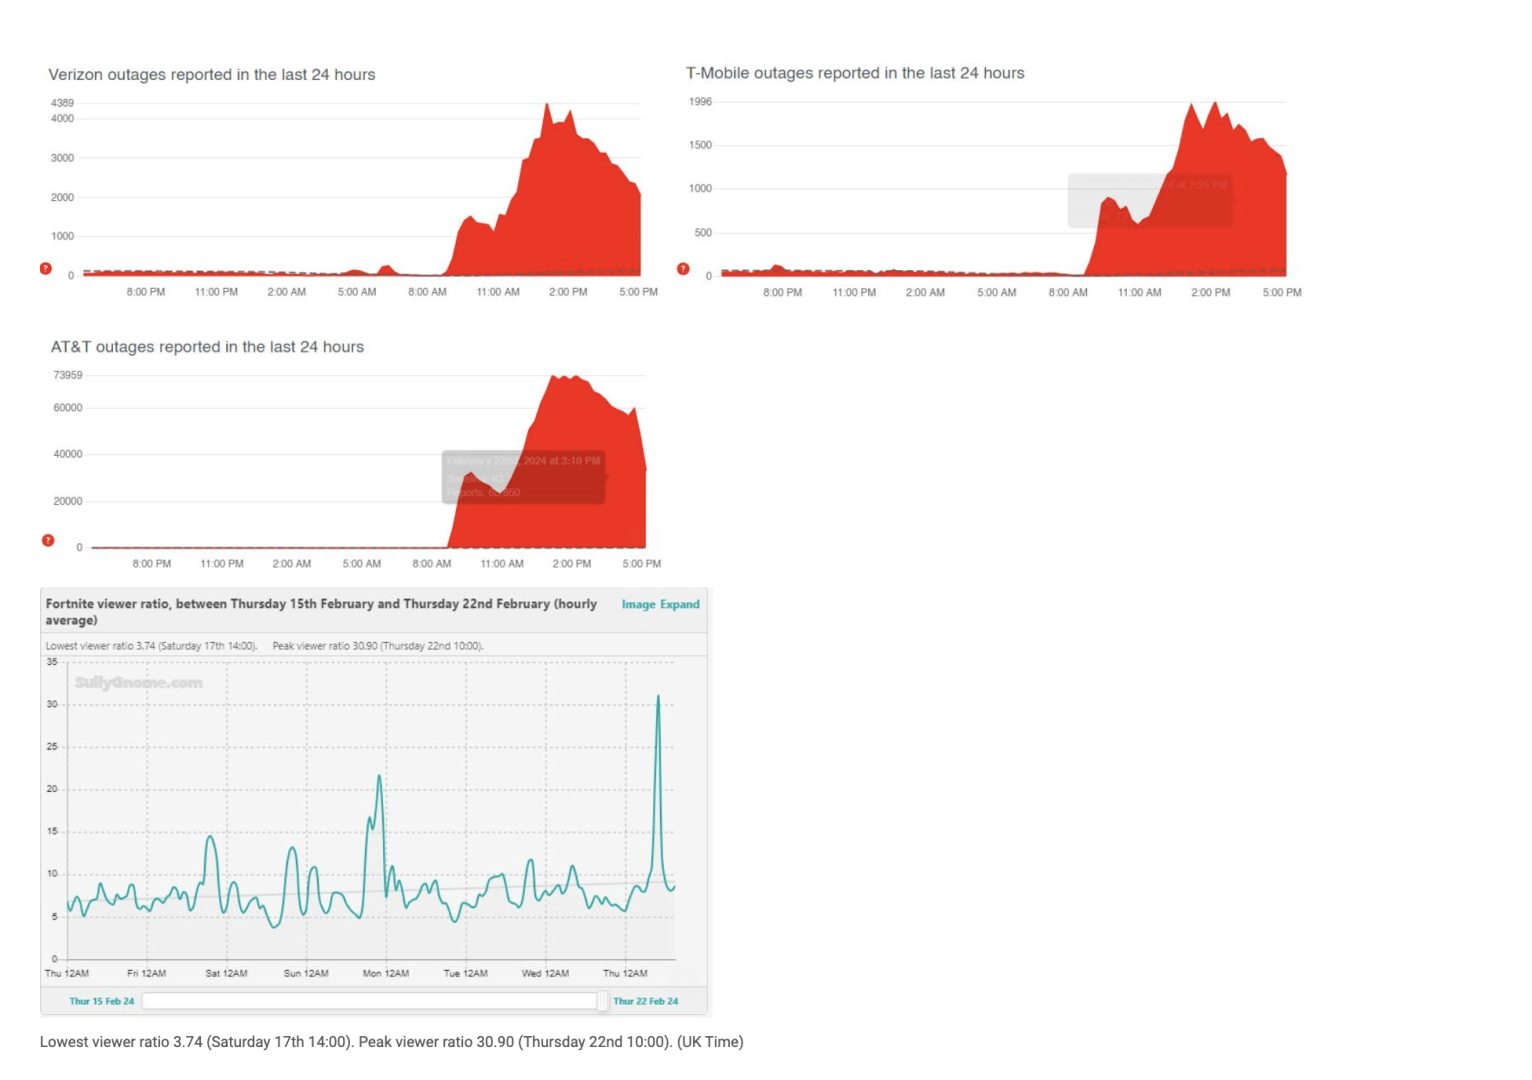The height and width of the screenshot is (1080, 1532).
Task: Click 'Thu 12AM' label at Fortnite axis start
Action: click(67, 973)
